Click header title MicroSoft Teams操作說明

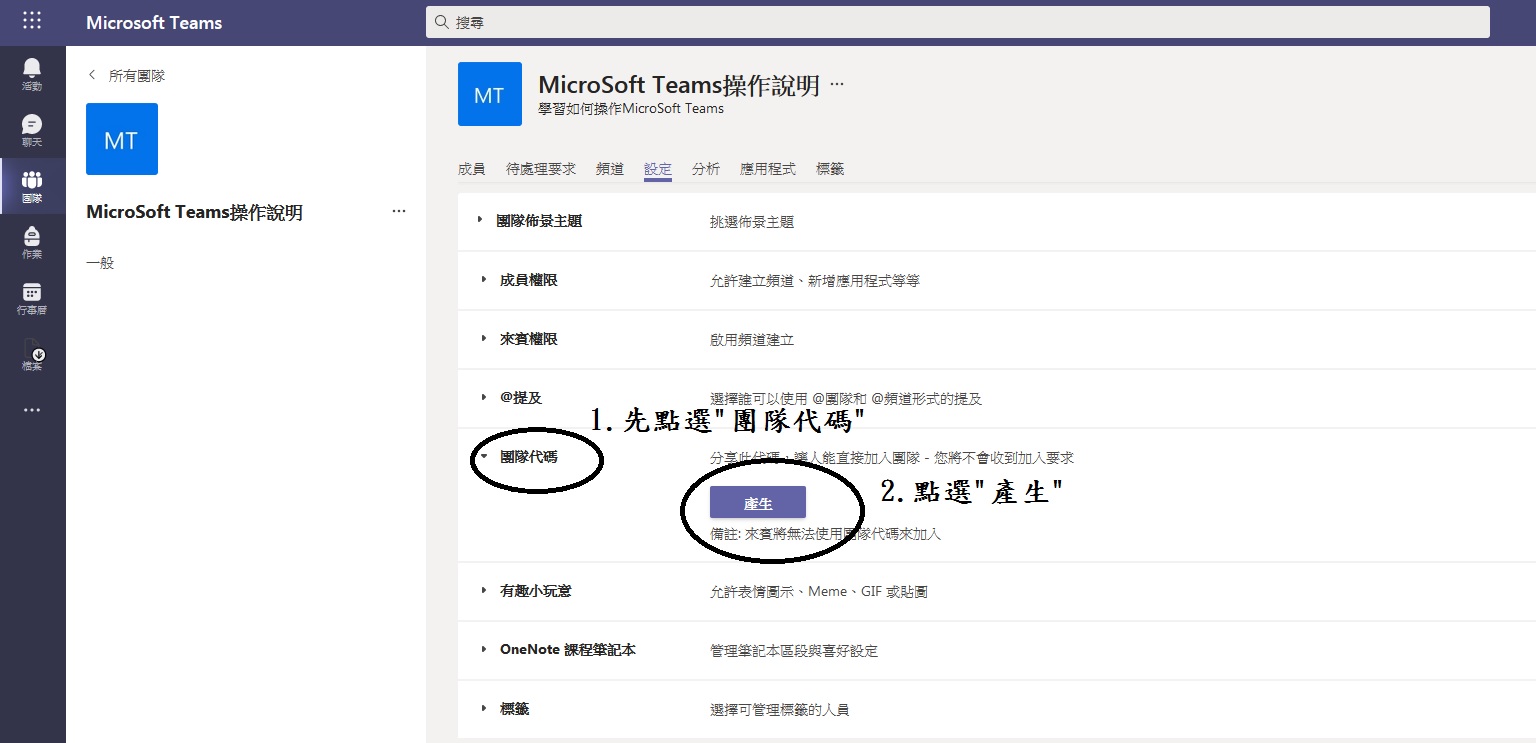tap(679, 85)
